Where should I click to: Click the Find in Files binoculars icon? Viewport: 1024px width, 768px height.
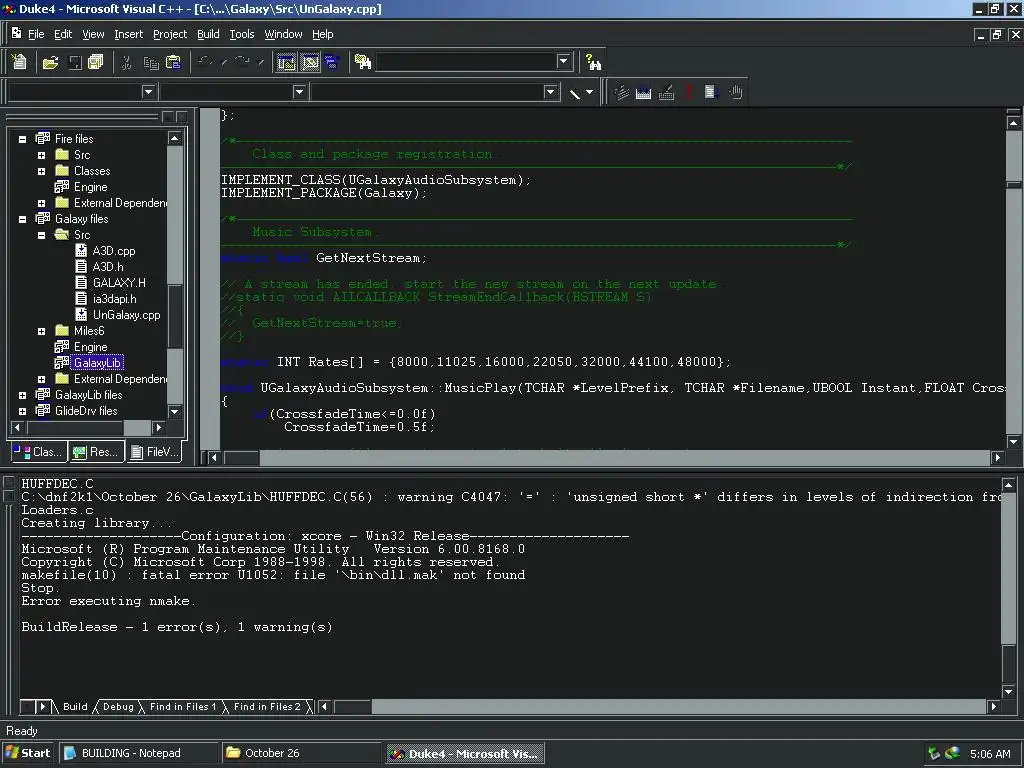point(362,62)
